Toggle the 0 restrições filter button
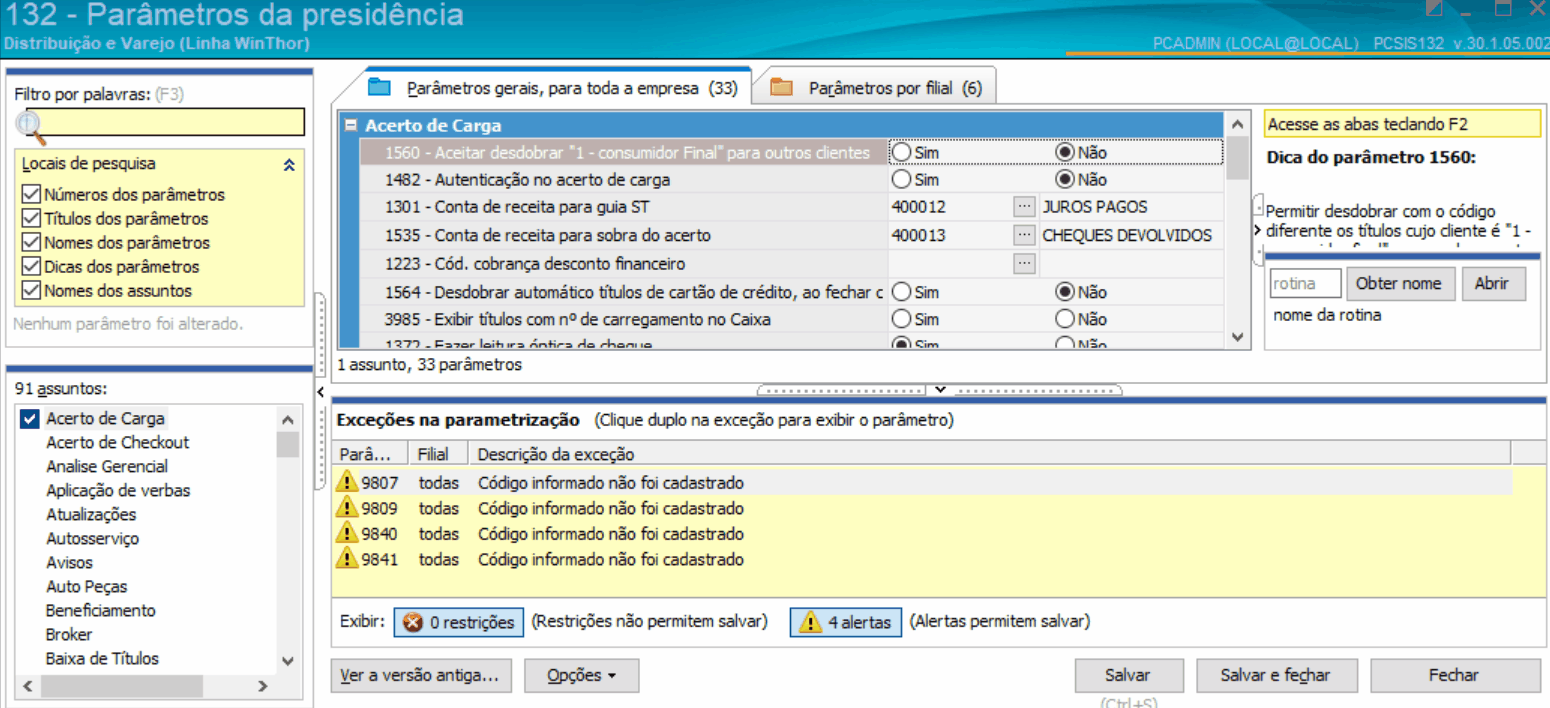Image resolution: width=1550 pixels, height=708 pixels. pos(458,622)
